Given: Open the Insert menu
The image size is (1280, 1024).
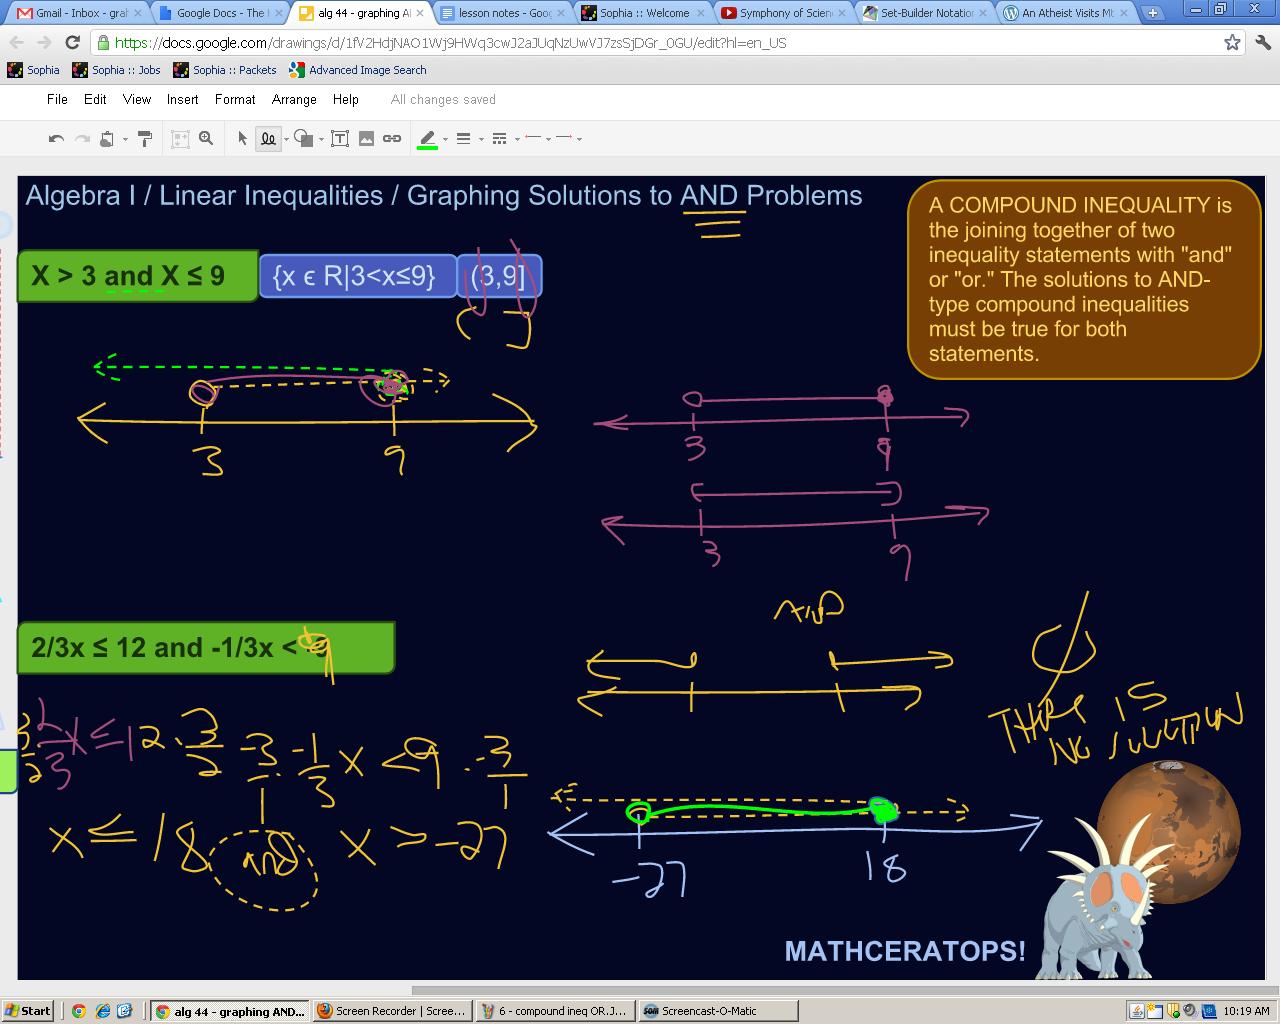Looking at the screenshot, I should coord(182,99).
